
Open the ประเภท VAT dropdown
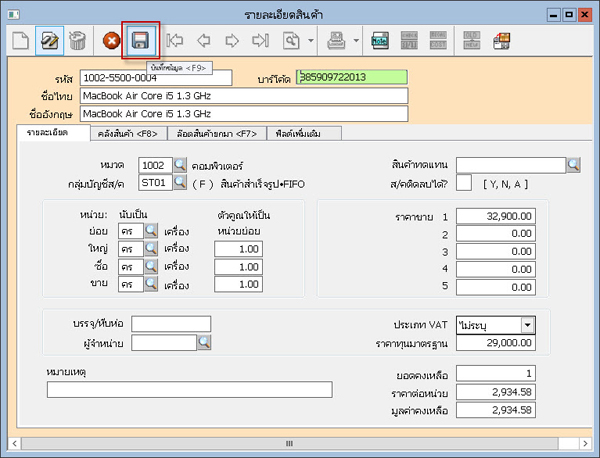pyautogui.click(x=528, y=325)
